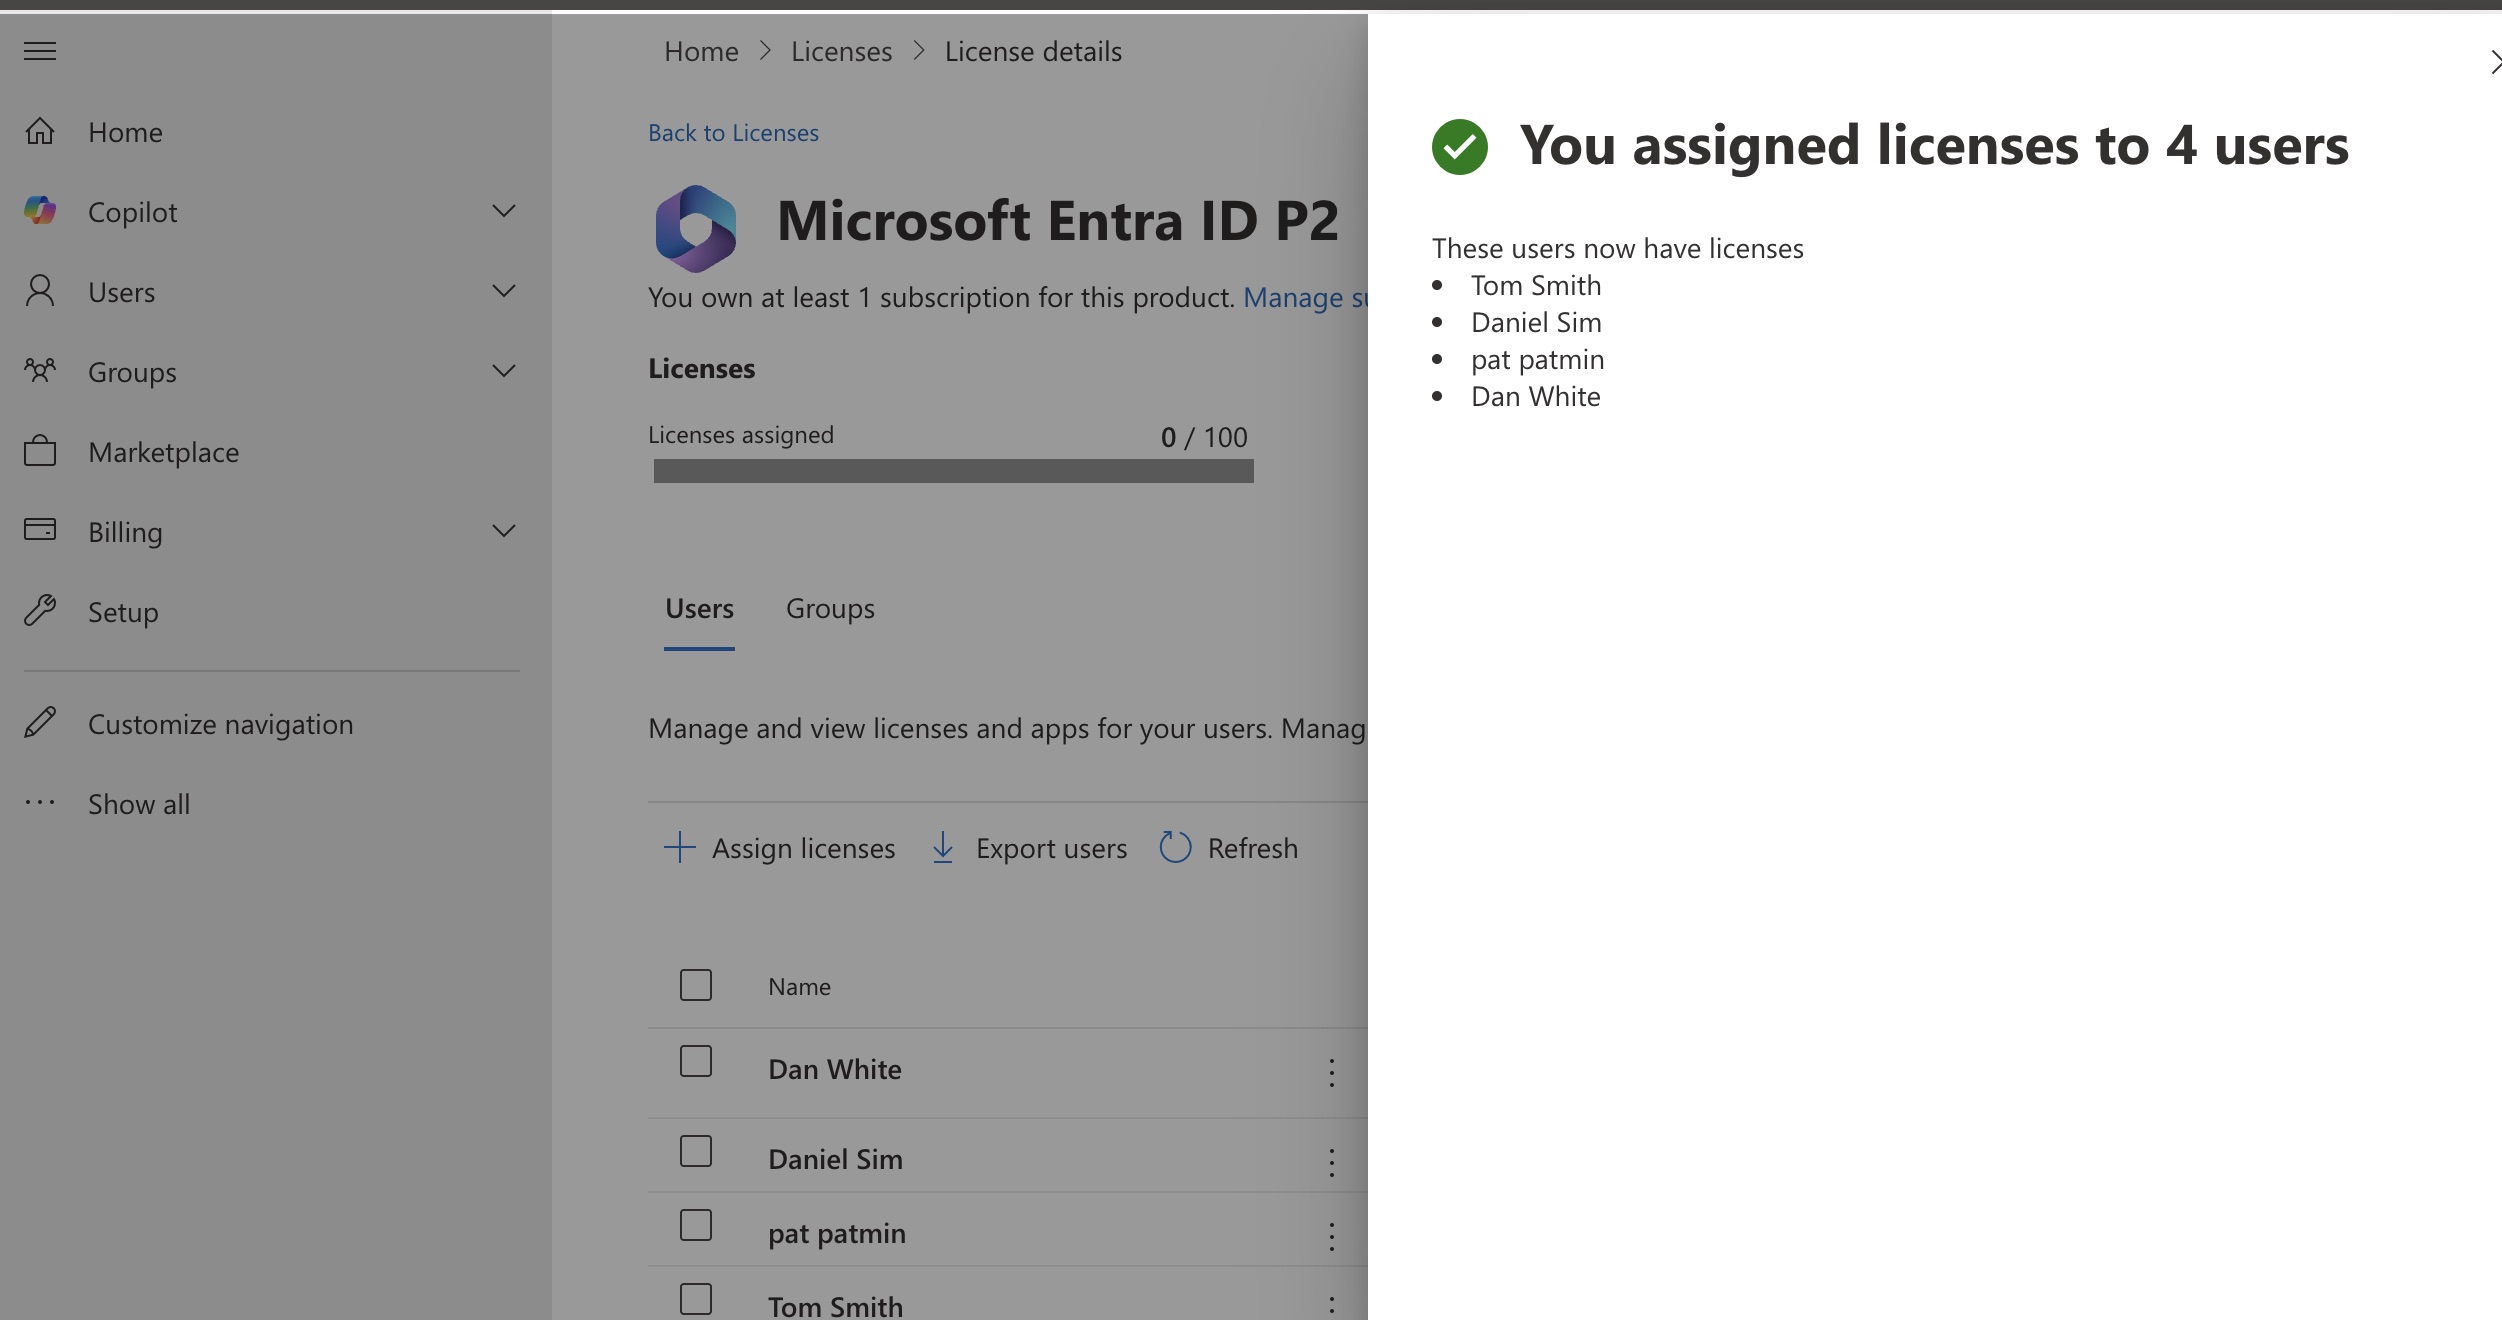Click pat patmin name in table
2502x1320 pixels.
[x=837, y=1234]
